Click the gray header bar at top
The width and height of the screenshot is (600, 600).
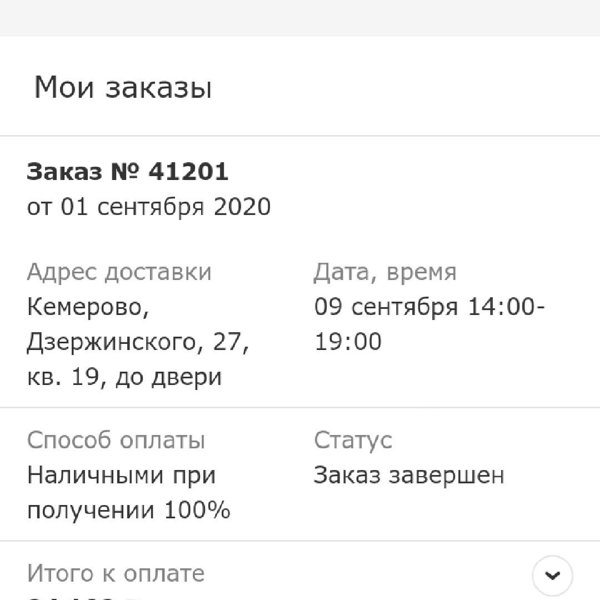(x=300, y=18)
